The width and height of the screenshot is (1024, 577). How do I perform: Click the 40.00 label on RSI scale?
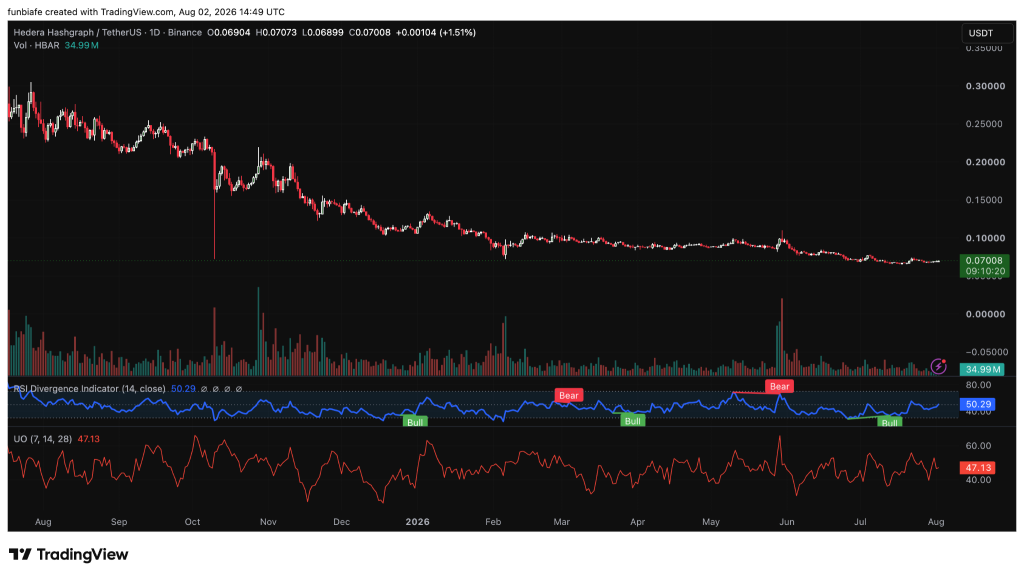pos(979,412)
